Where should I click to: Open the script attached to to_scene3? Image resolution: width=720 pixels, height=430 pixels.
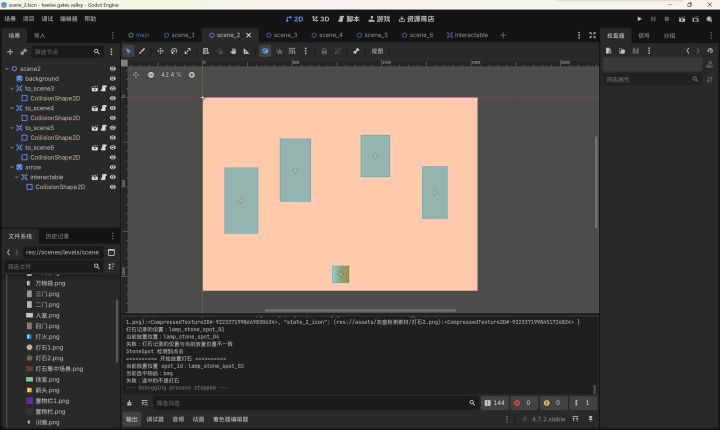104,88
